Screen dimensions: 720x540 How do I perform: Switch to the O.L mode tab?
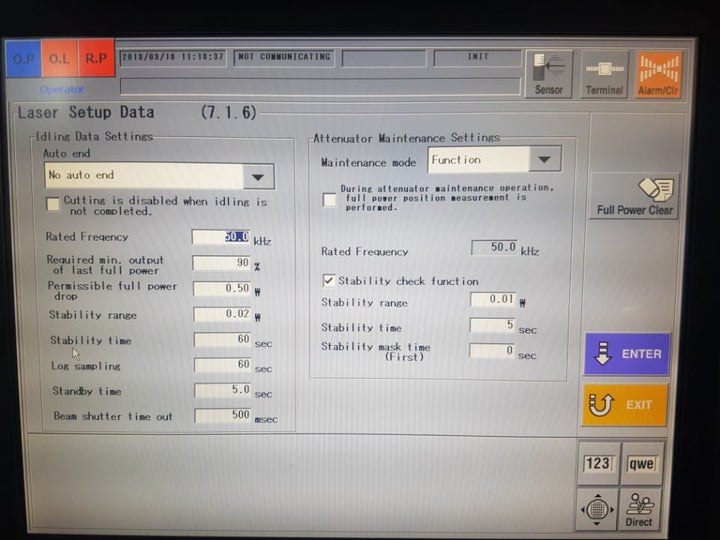tap(60, 58)
